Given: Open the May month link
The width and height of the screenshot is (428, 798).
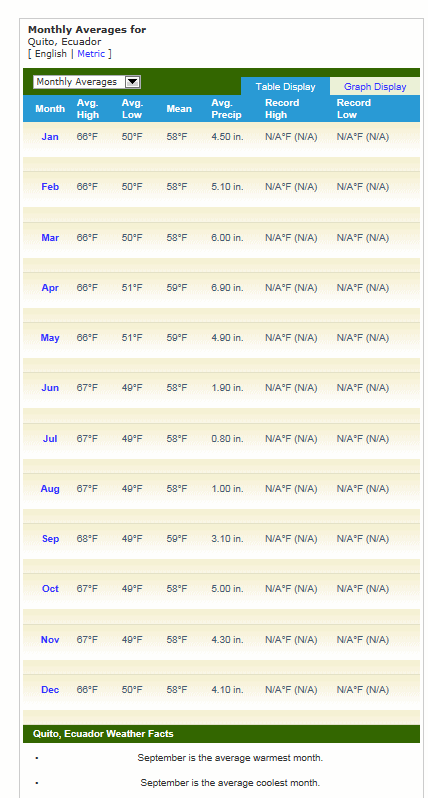Looking at the screenshot, I should (50, 338).
